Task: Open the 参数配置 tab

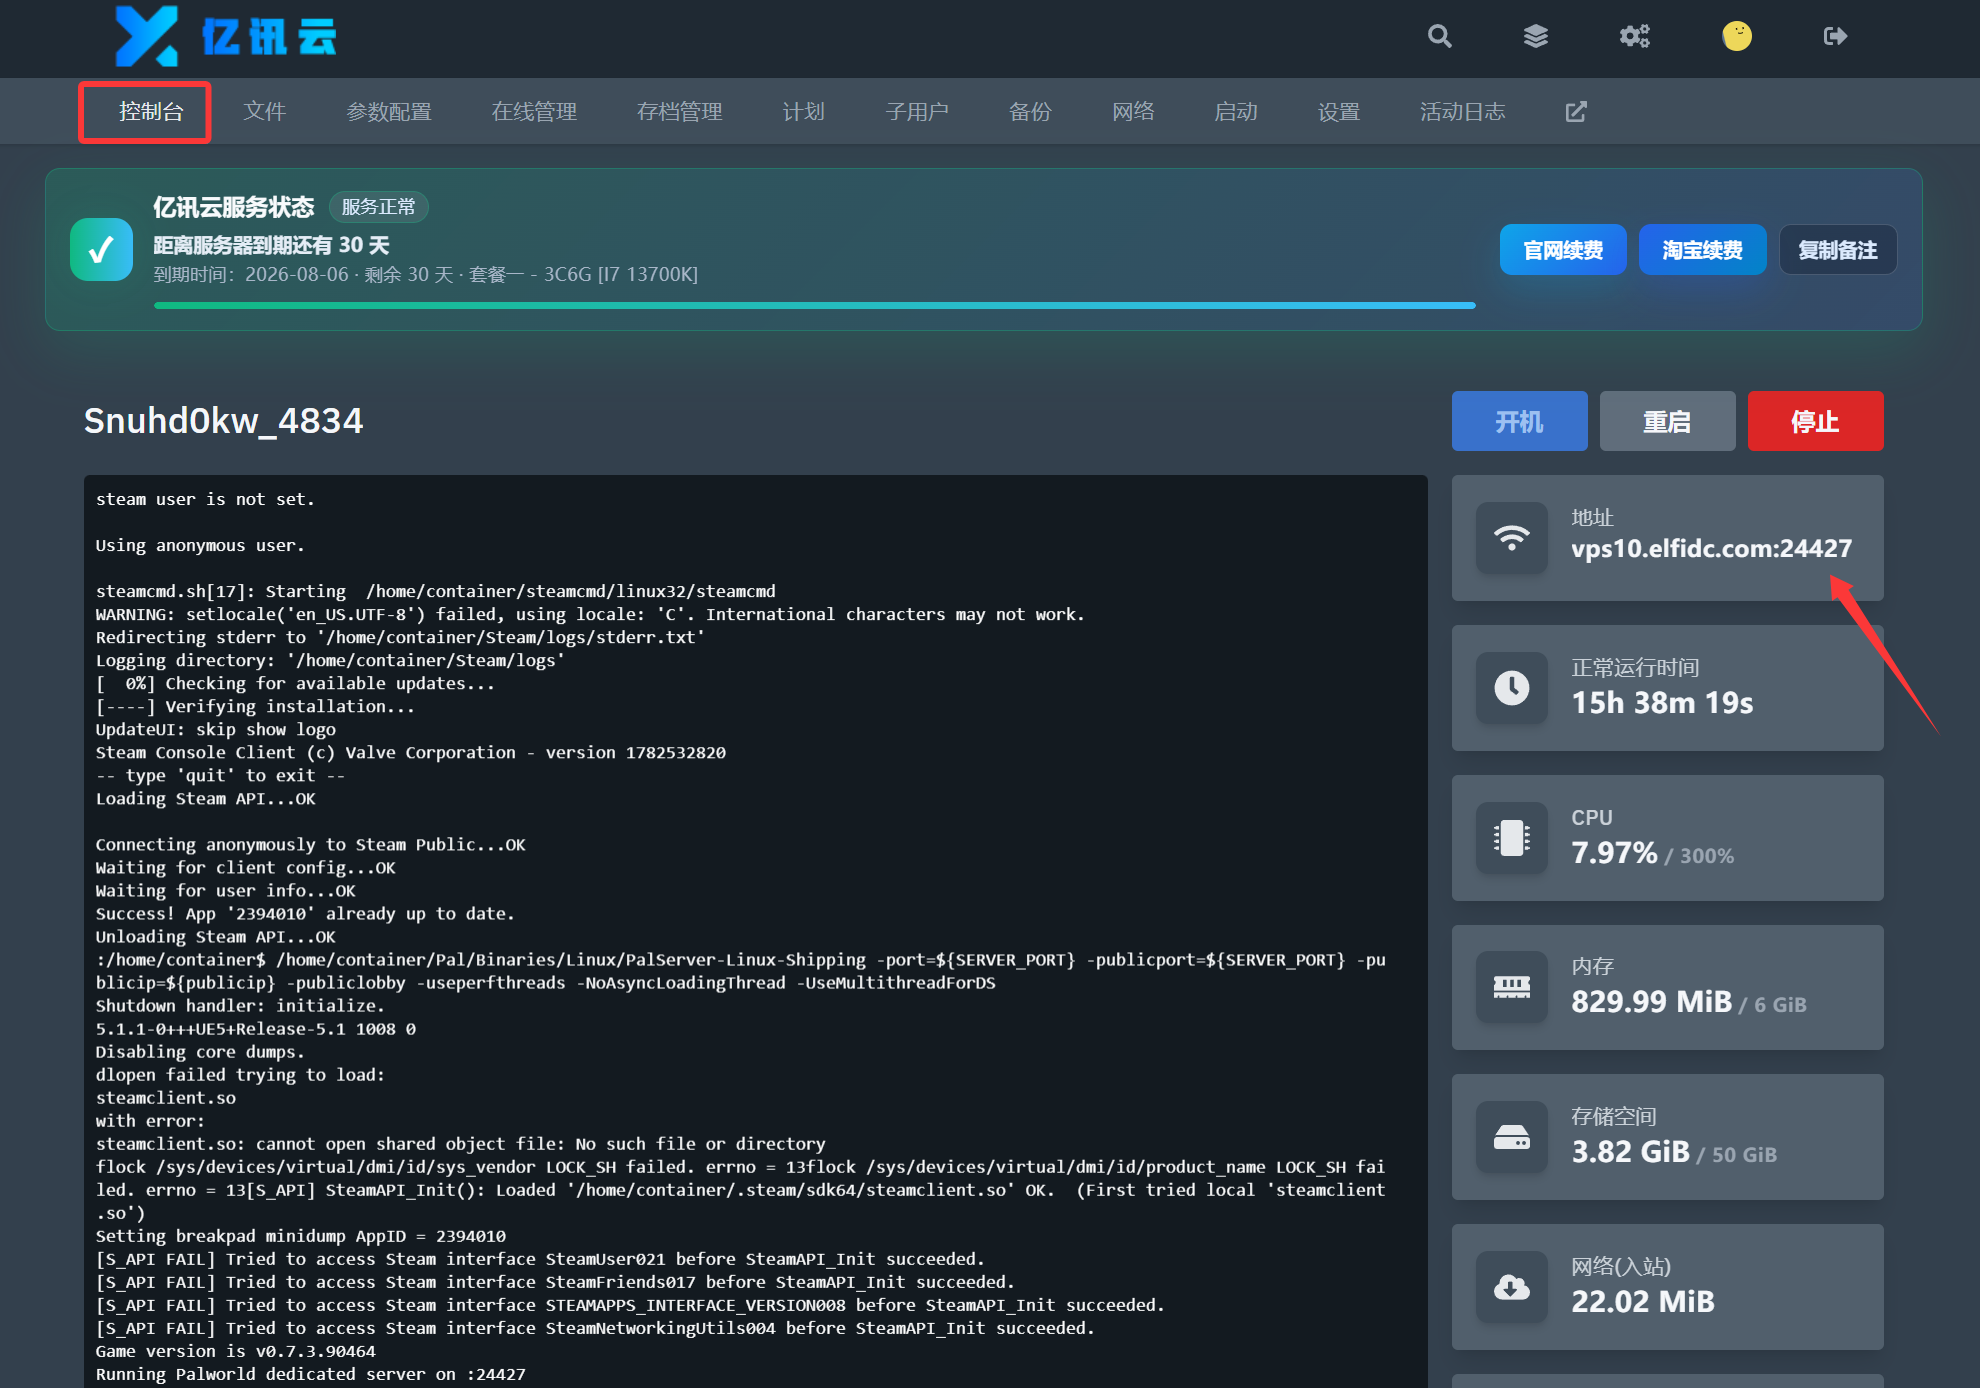Action: (389, 111)
